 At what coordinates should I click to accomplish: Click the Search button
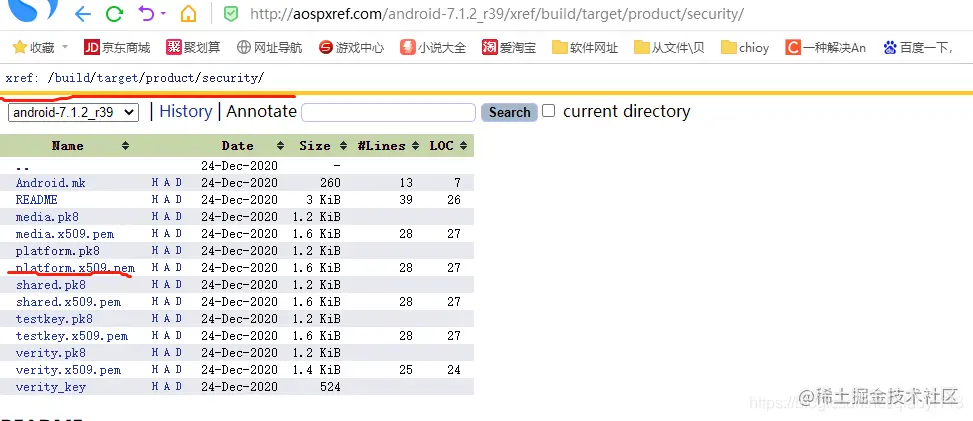(509, 112)
